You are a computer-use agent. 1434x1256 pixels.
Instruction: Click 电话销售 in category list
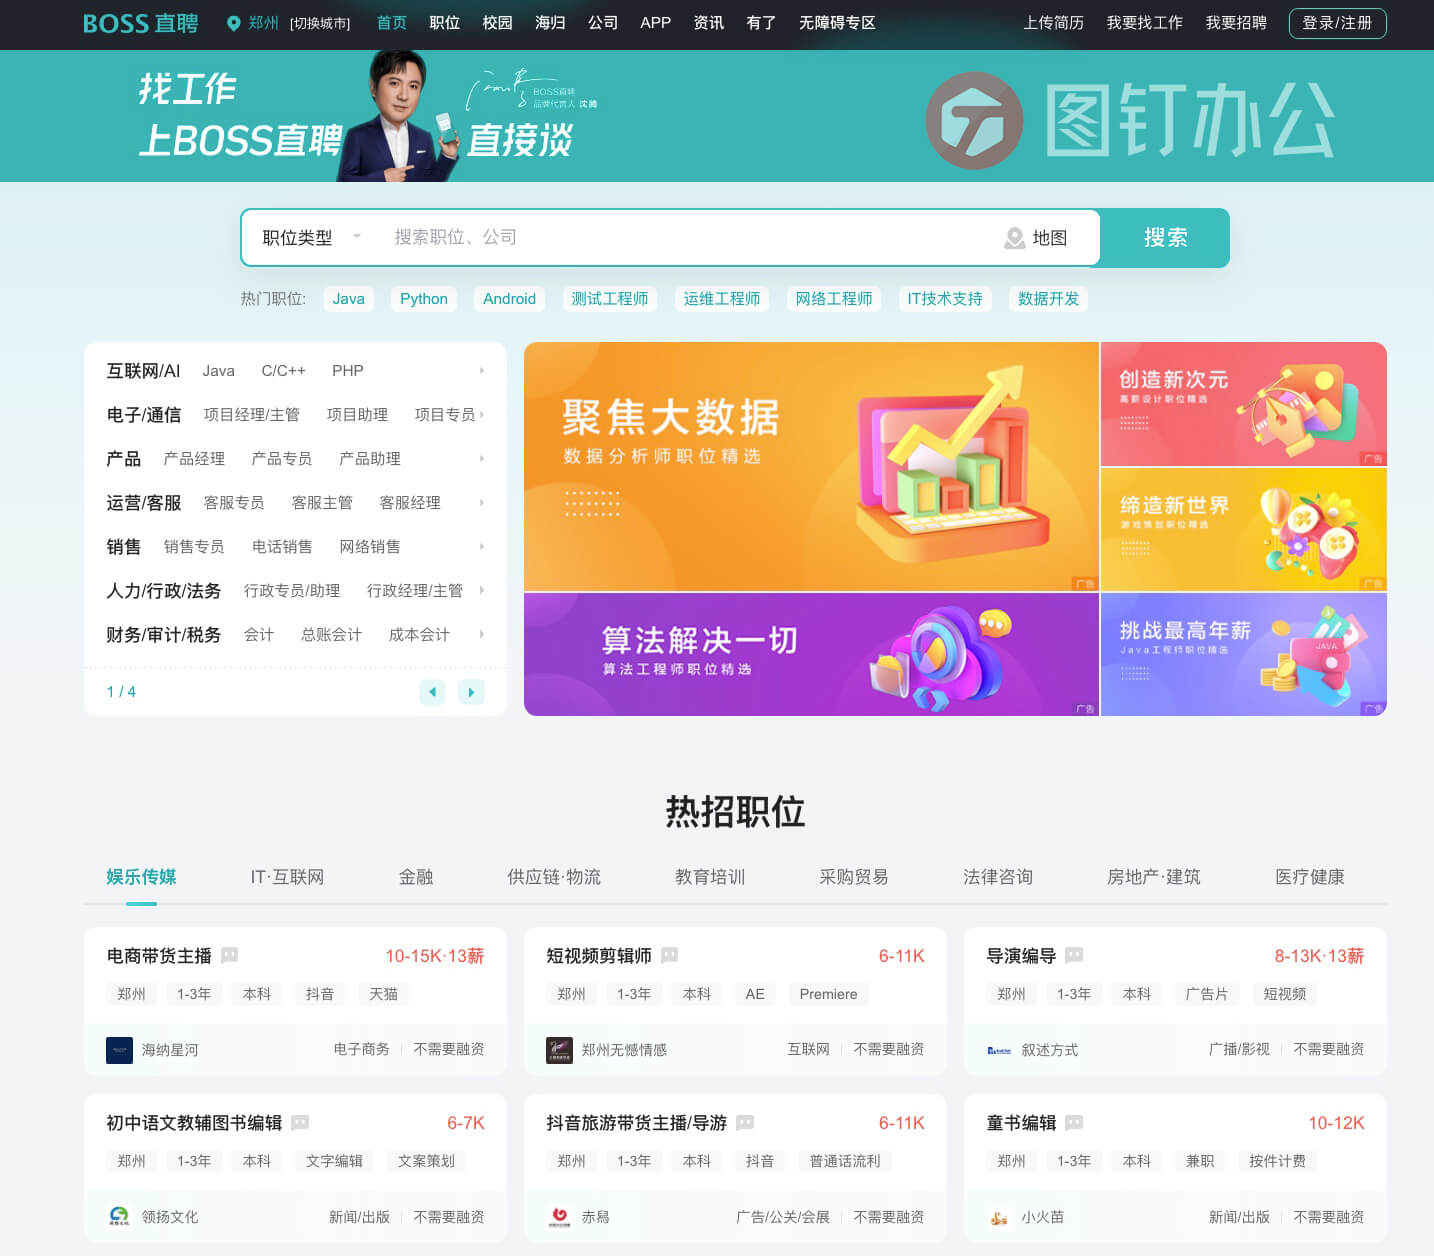[282, 547]
